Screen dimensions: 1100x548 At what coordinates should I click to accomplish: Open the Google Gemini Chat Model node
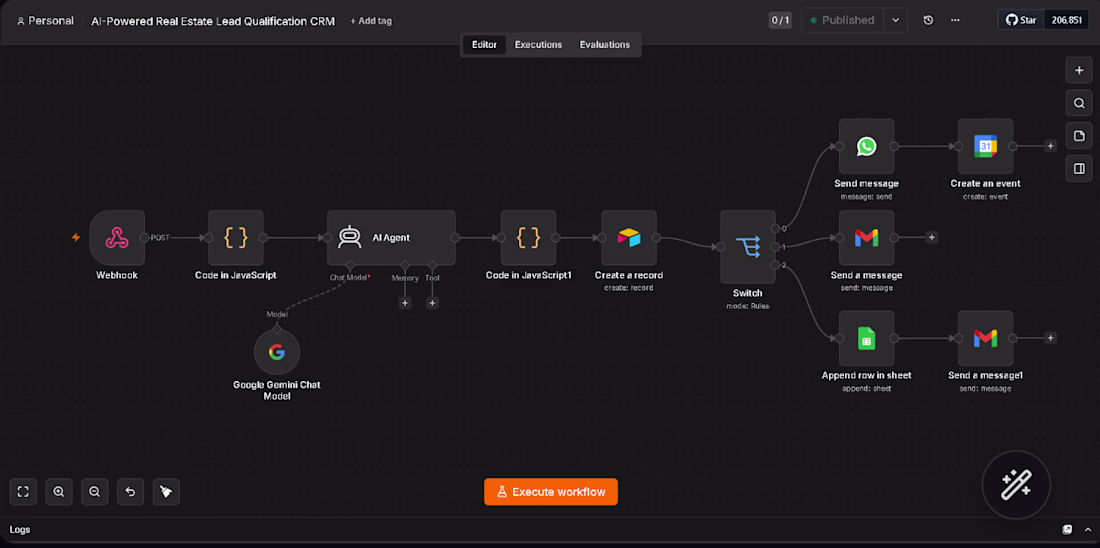pos(276,352)
